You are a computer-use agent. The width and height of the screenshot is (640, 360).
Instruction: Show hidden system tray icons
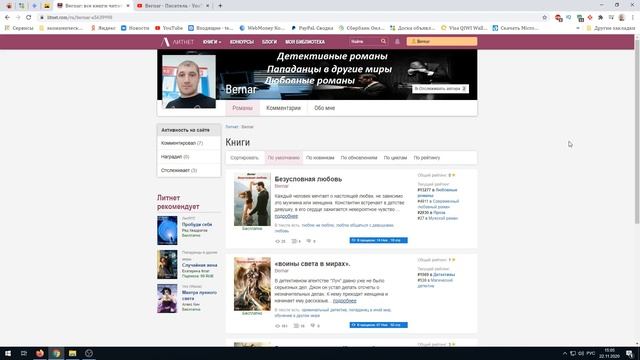565,353
